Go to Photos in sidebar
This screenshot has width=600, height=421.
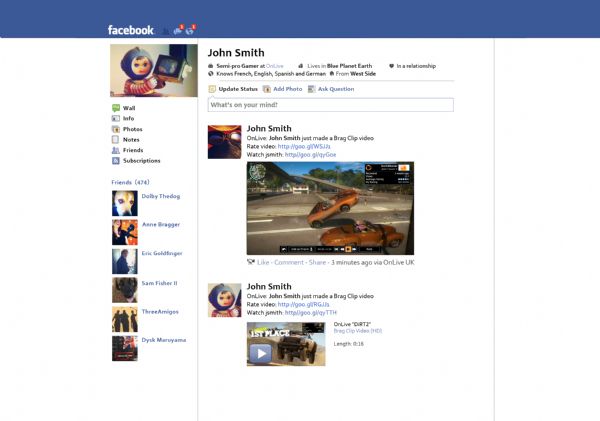point(131,129)
